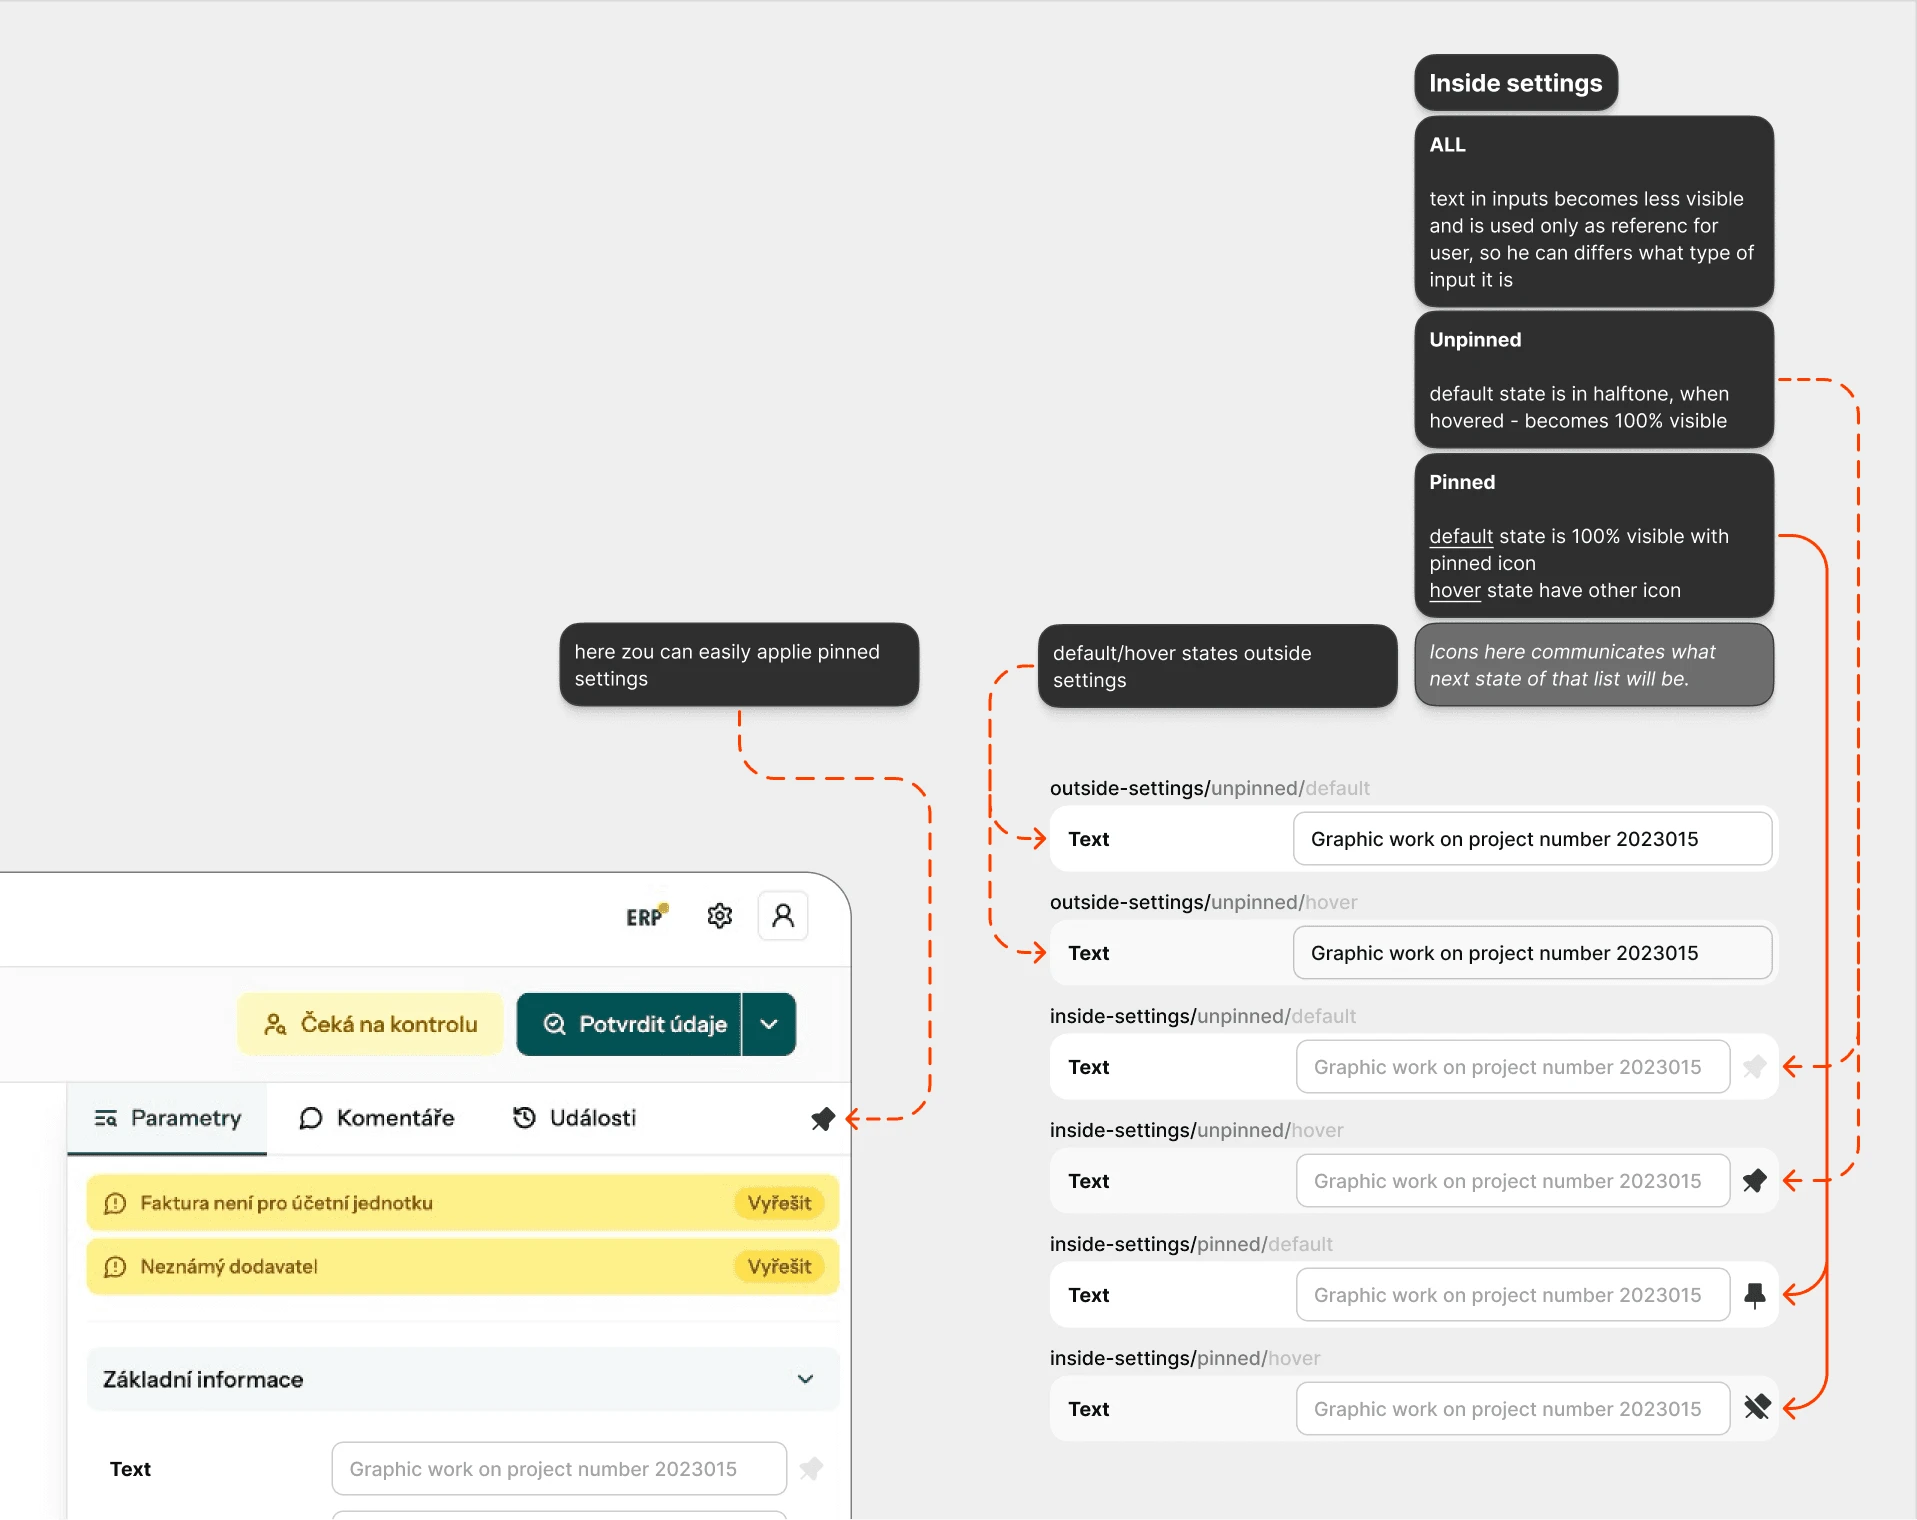Click the warning icon on Faktura není alert
1917x1520 pixels.
point(115,1203)
